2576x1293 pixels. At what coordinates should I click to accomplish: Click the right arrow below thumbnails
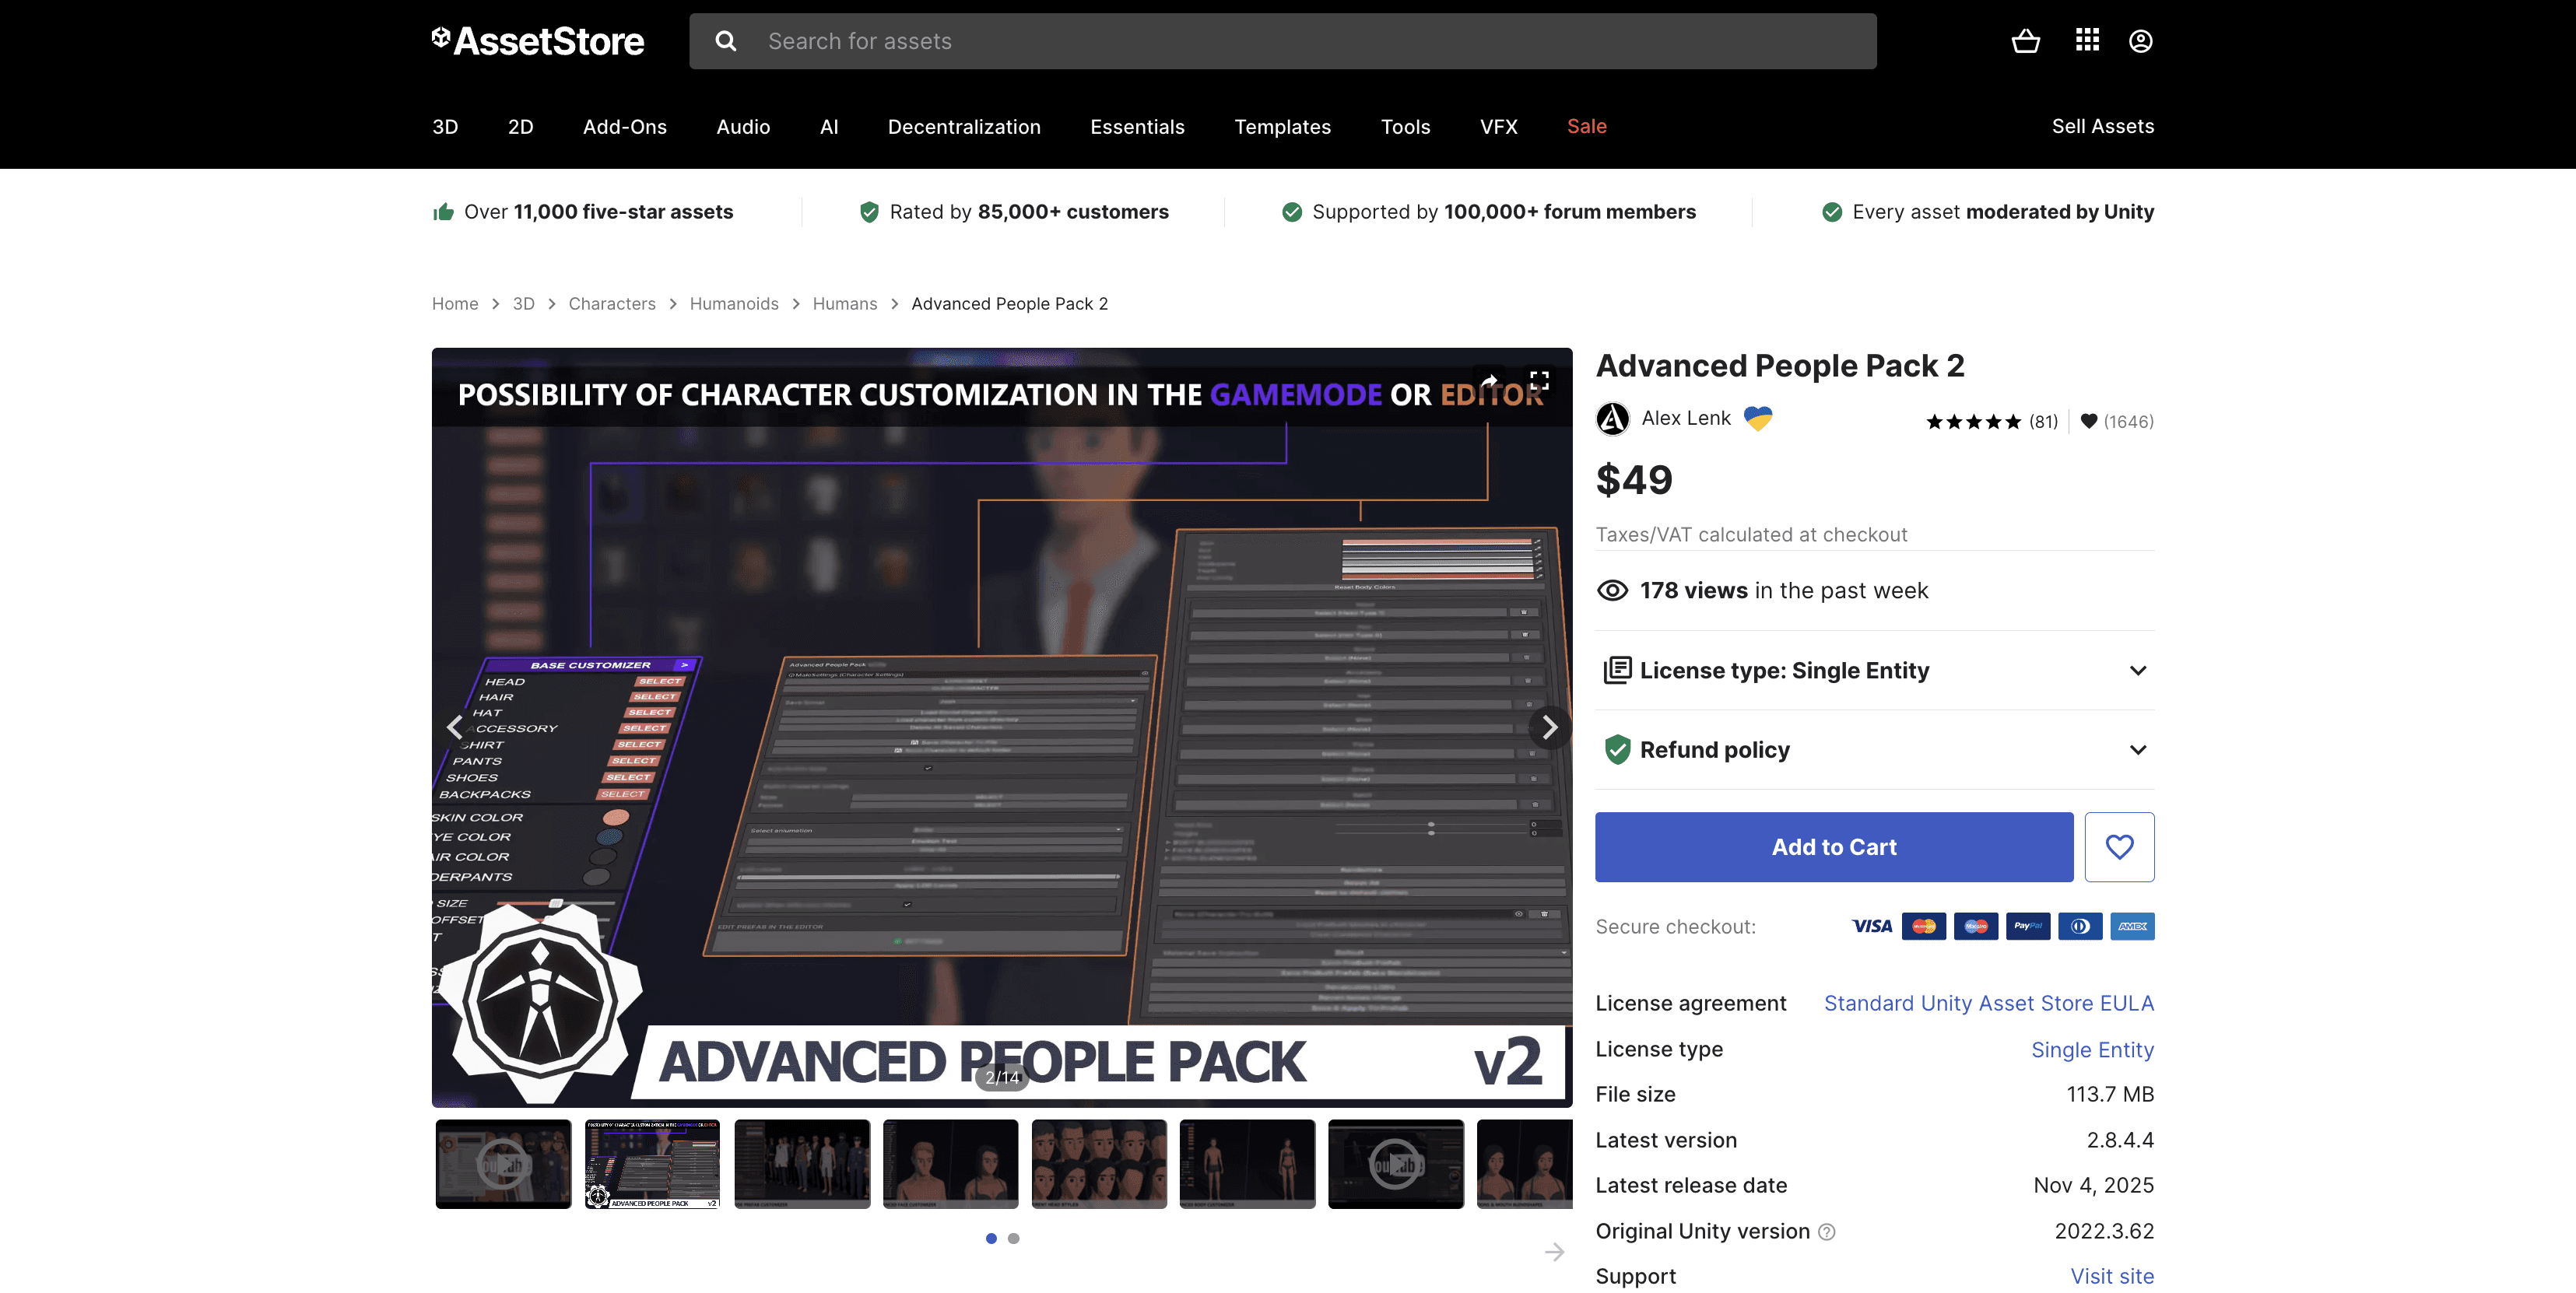click(1554, 1252)
